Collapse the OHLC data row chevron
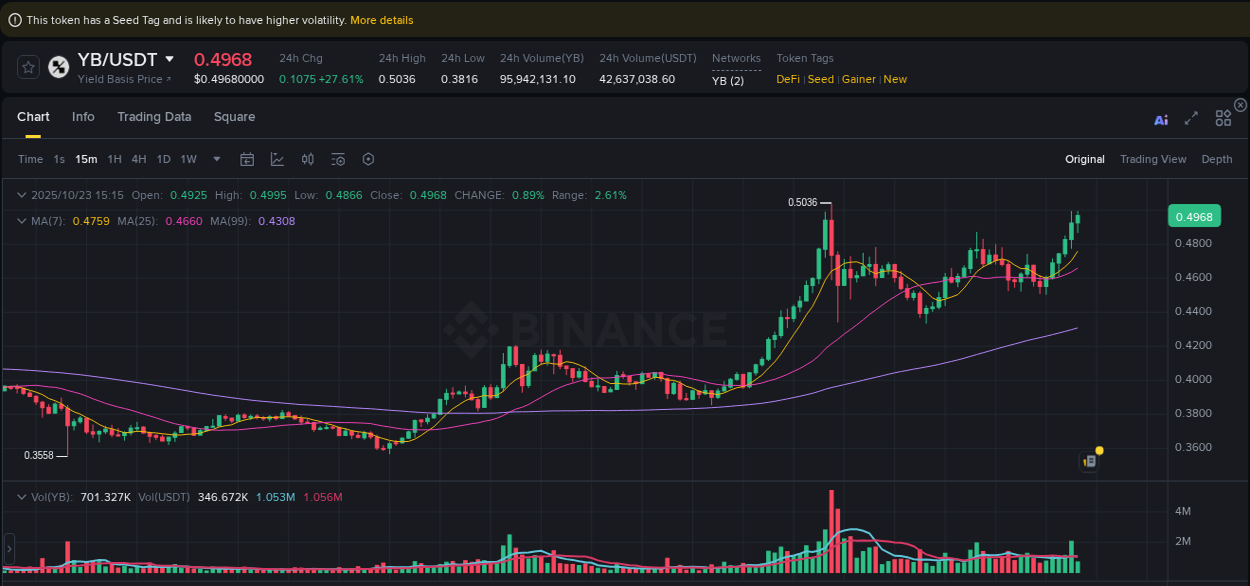 (22, 195)
